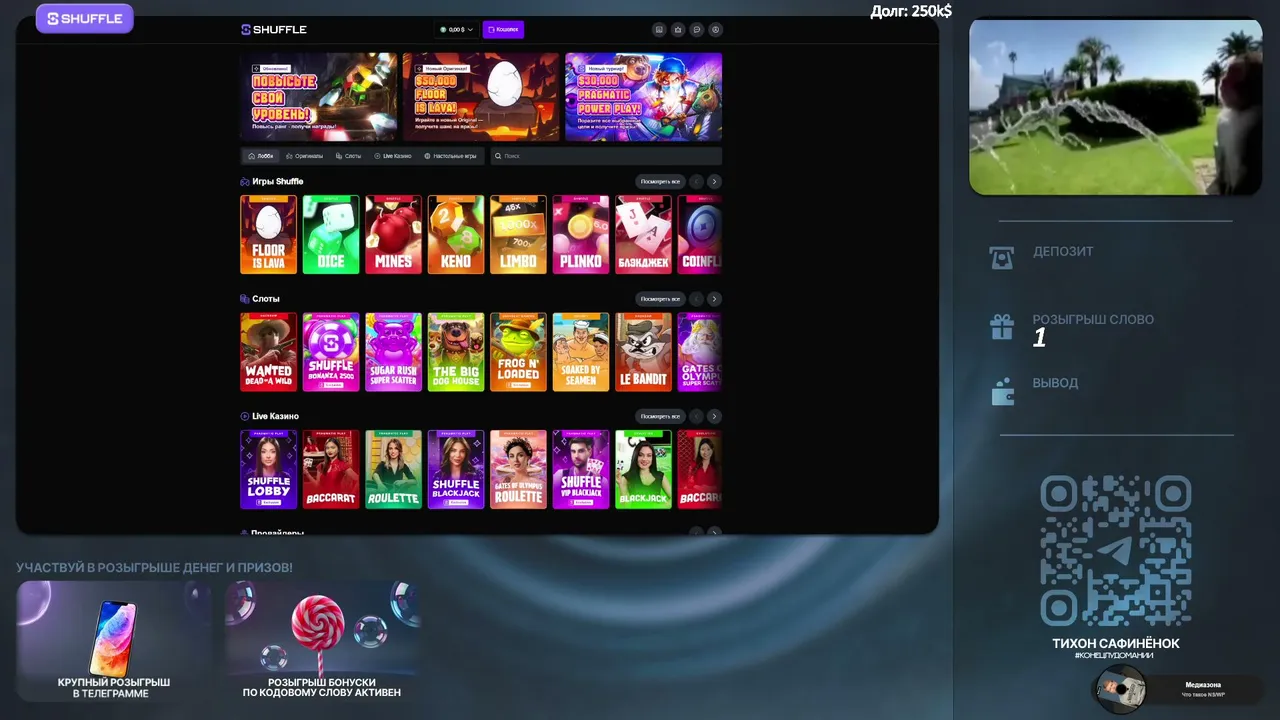Click the Медиазона now-playing widget
Image resolution: width=1280 pixels, height=720 pixels.
pos(1178,689)
